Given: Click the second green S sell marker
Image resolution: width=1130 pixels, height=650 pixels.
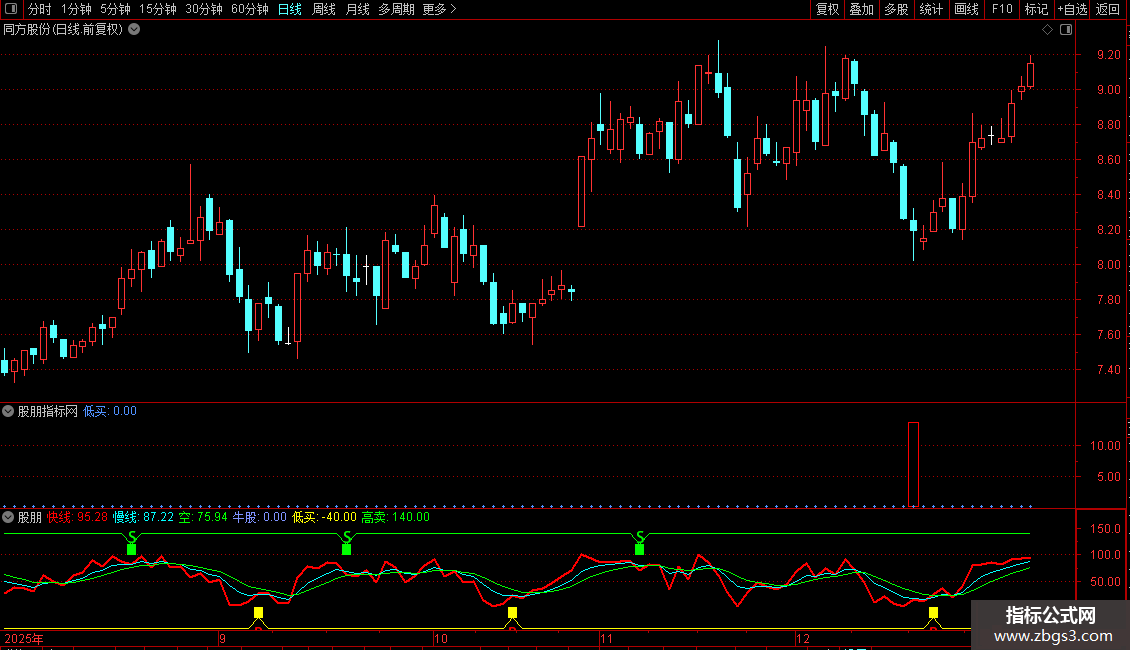Looking at the screenshot, I should [347, 543].
